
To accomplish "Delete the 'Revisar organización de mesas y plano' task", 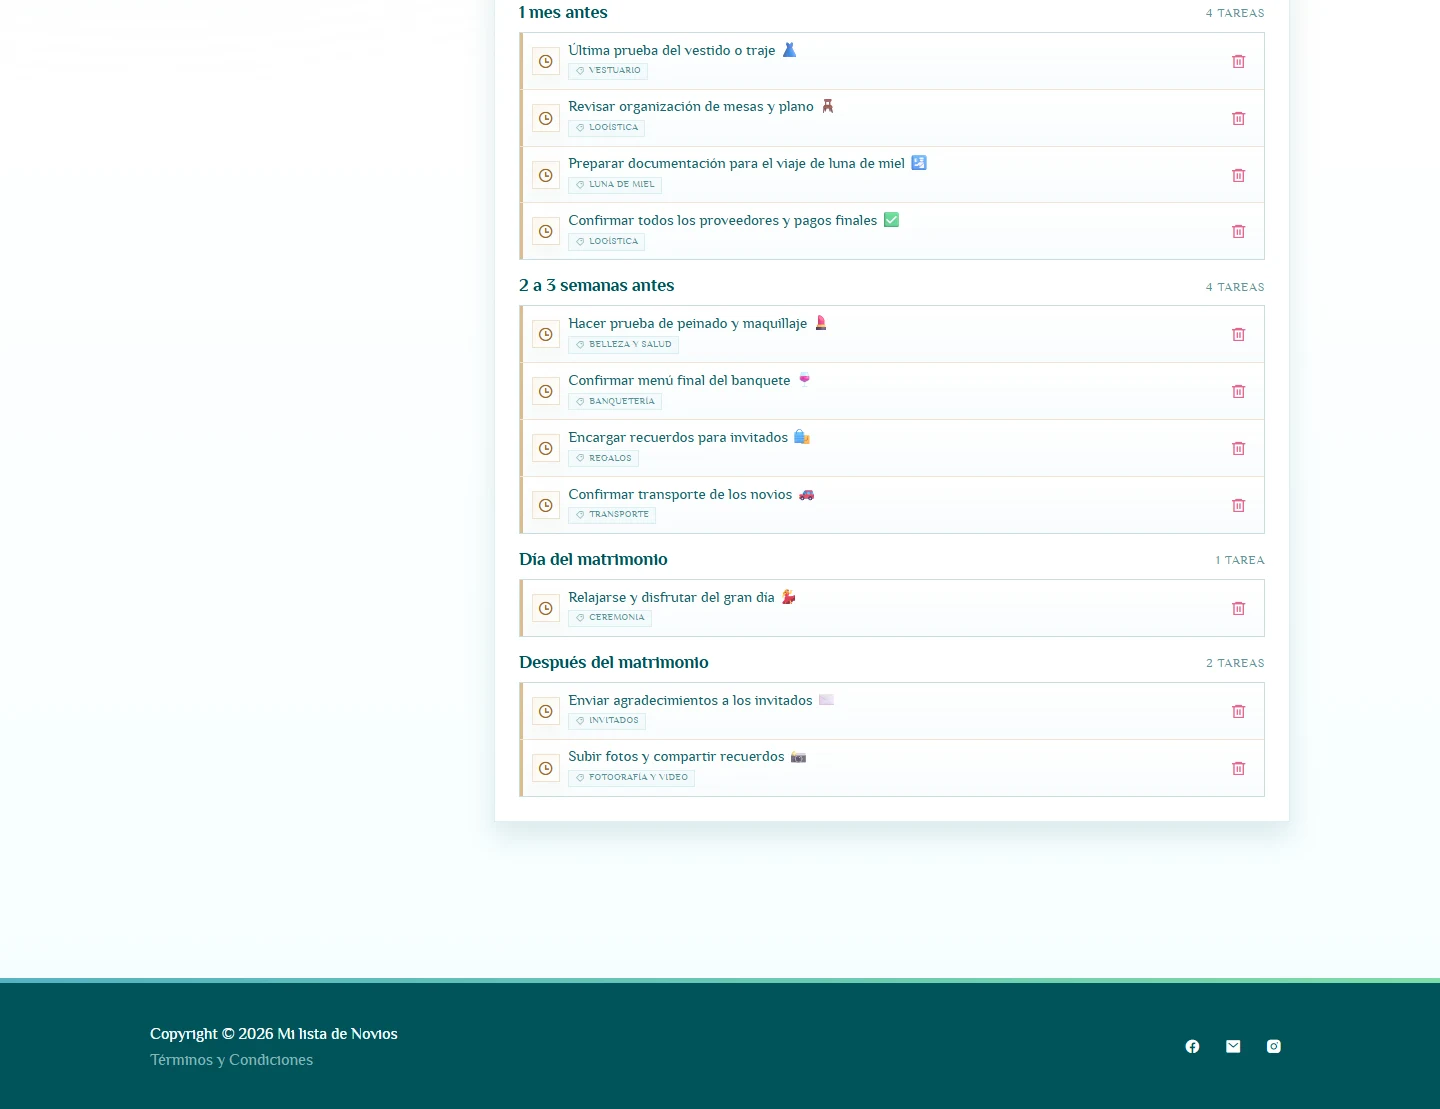I will (1238, 119).
